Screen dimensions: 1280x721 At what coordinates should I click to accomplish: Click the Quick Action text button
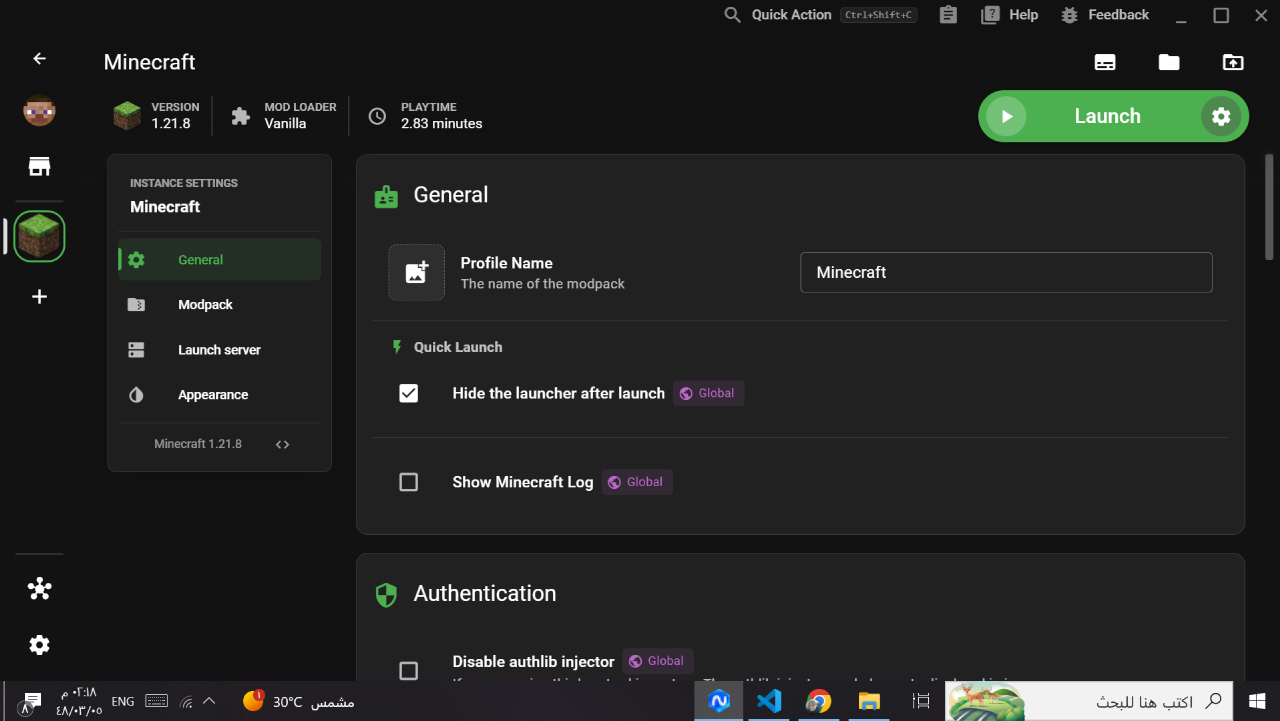791,15
